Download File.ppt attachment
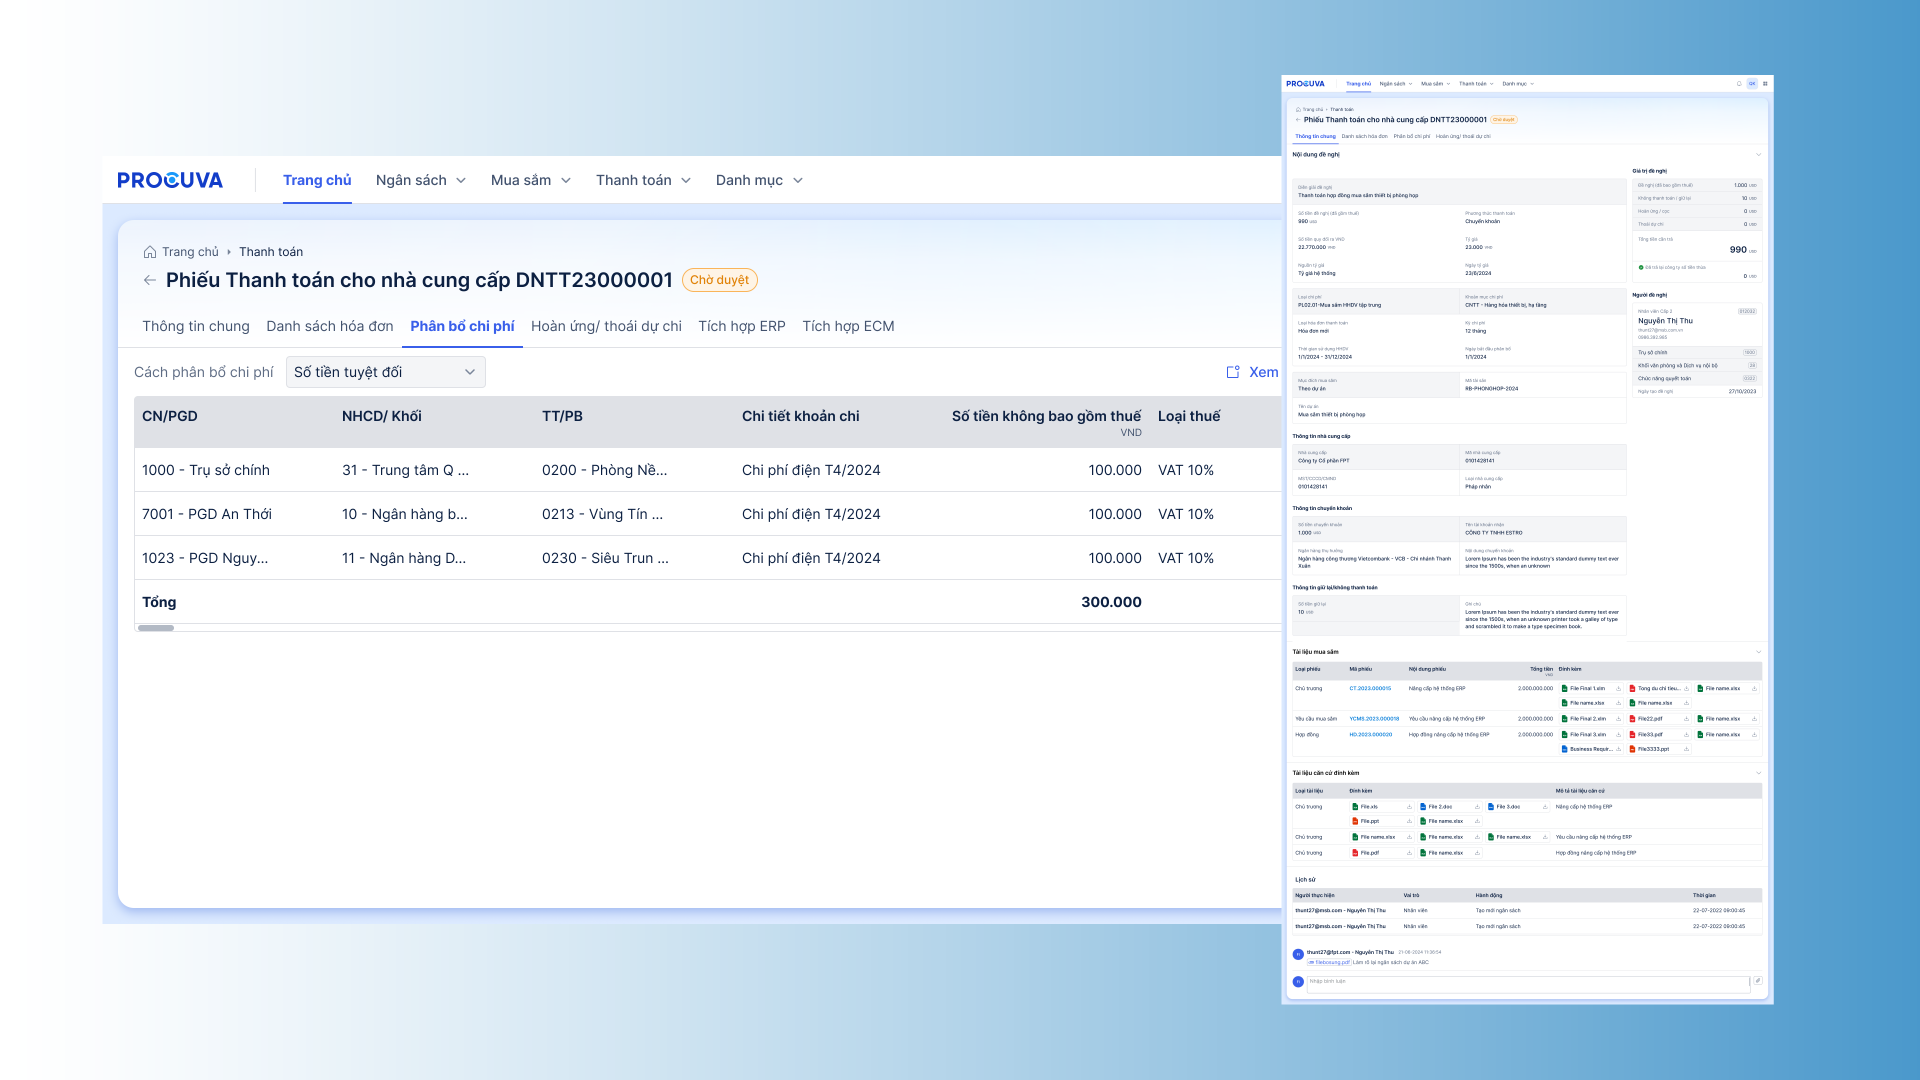The width and height of the screenshot is (1920, 1080). click(1409, 821)
